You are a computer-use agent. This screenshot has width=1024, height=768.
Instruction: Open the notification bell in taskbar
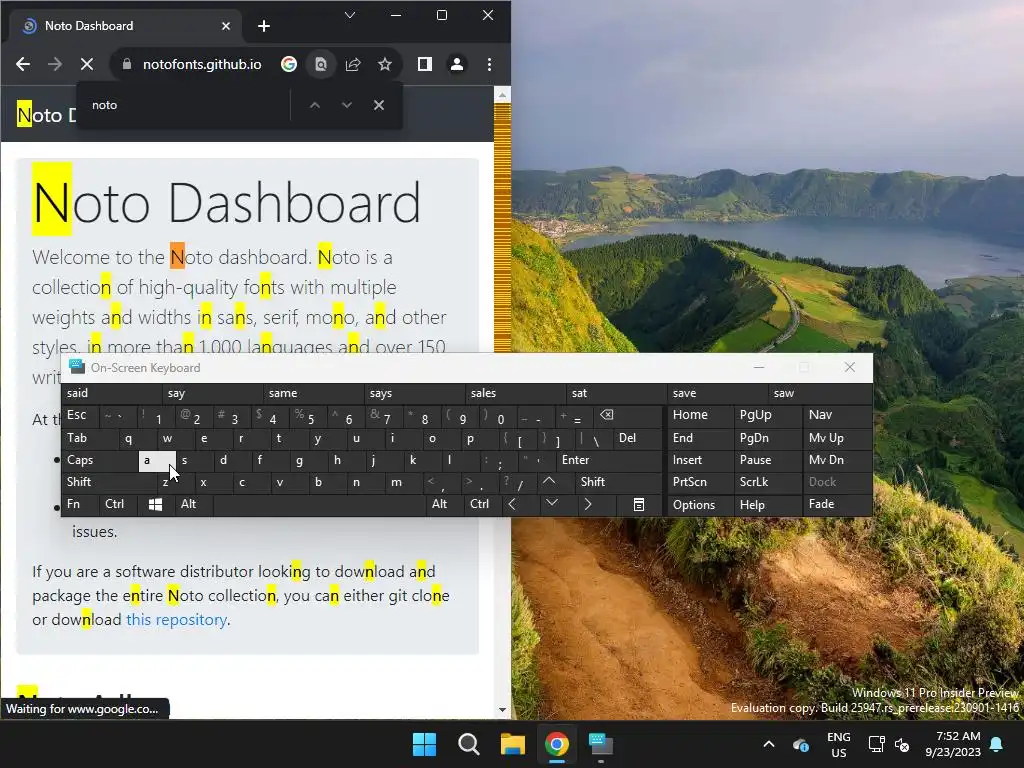[x=997, y=744]
